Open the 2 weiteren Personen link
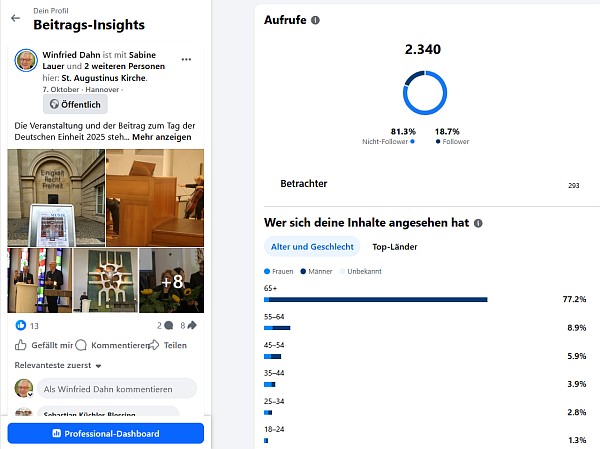 pyautogui.click(x=125, y=66)
